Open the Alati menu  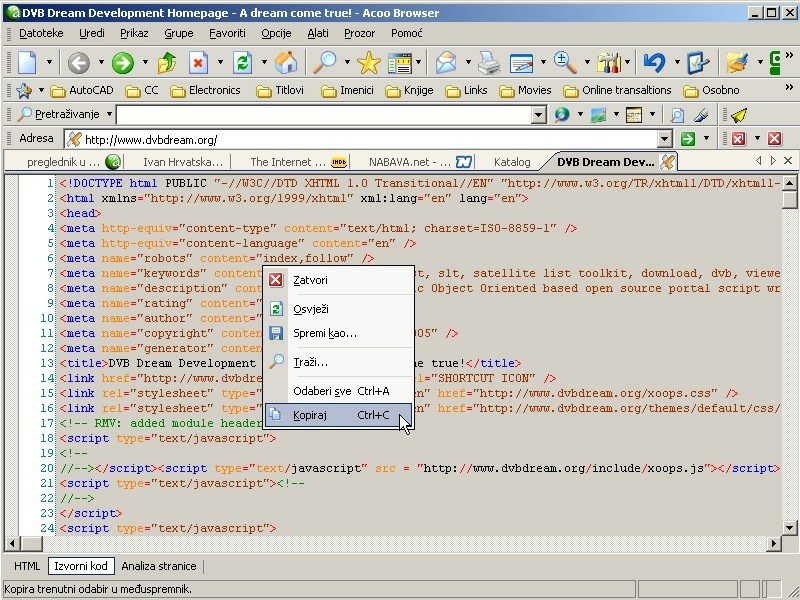(x=318, y=34)
